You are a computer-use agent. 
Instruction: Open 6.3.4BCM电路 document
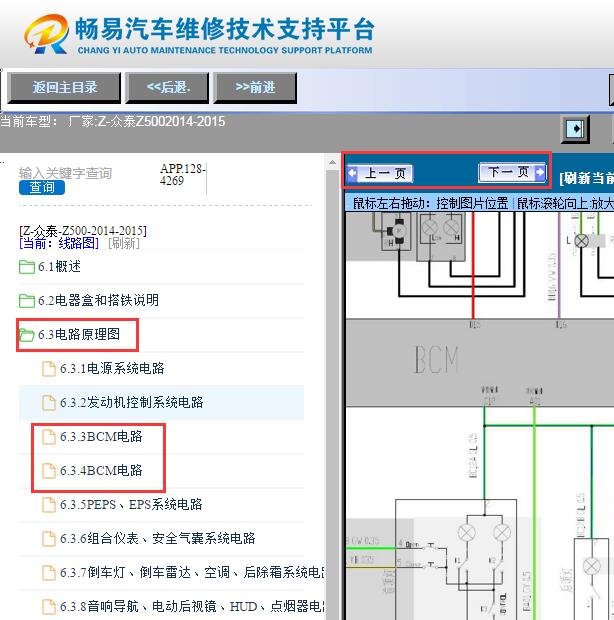point(101,471)
